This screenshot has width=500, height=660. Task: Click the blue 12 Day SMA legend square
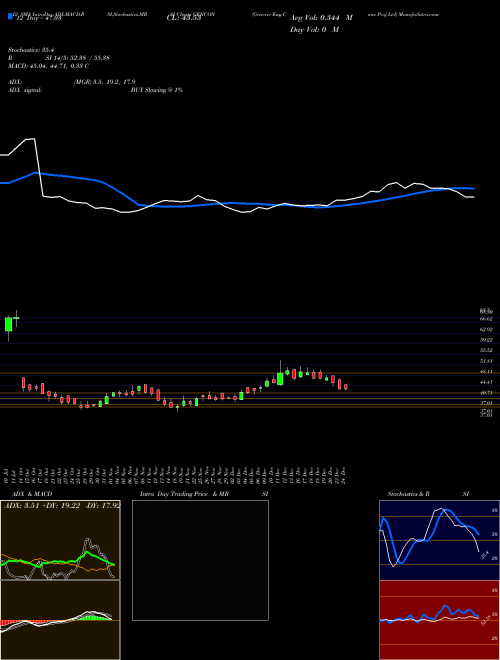(10, 17)
